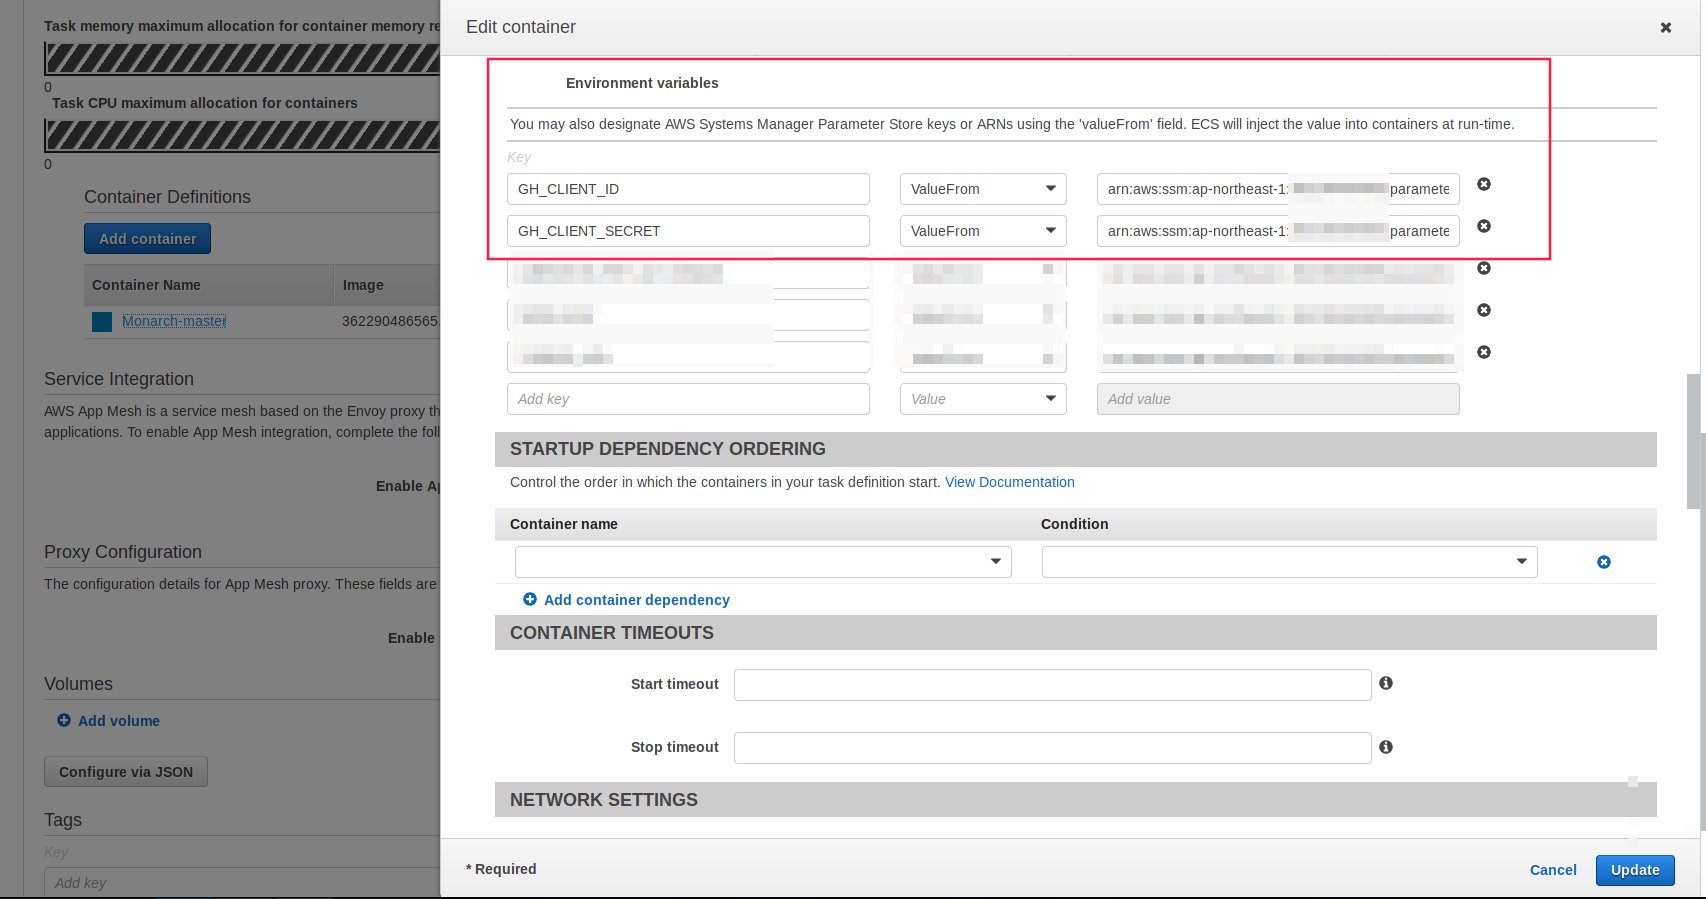
Task: Close the Edit container dialog
Action: [x=1666, y=28]
